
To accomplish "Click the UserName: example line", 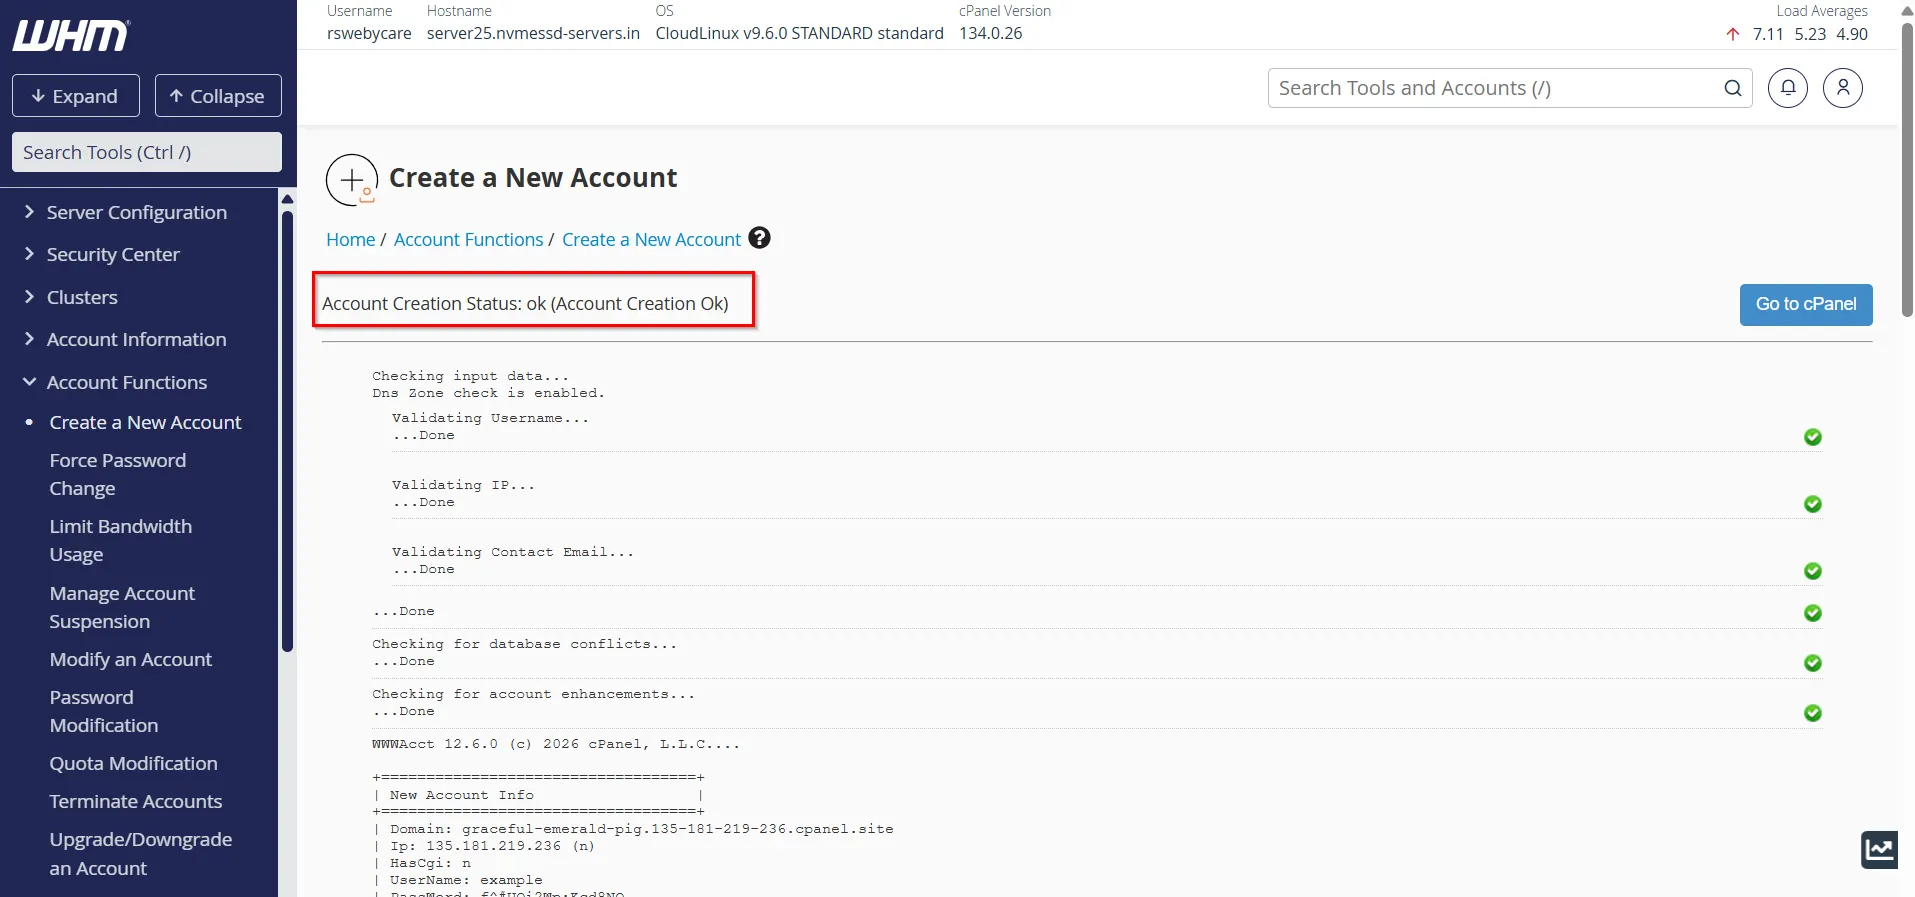I will coord(458,880).
